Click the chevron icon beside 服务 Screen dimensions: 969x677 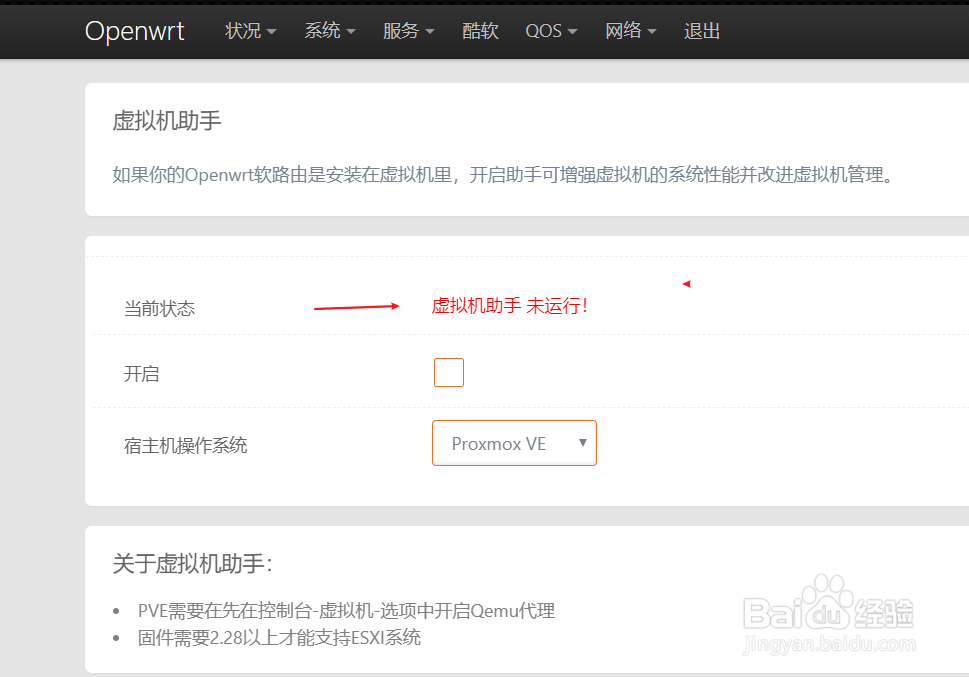point(429,31)
